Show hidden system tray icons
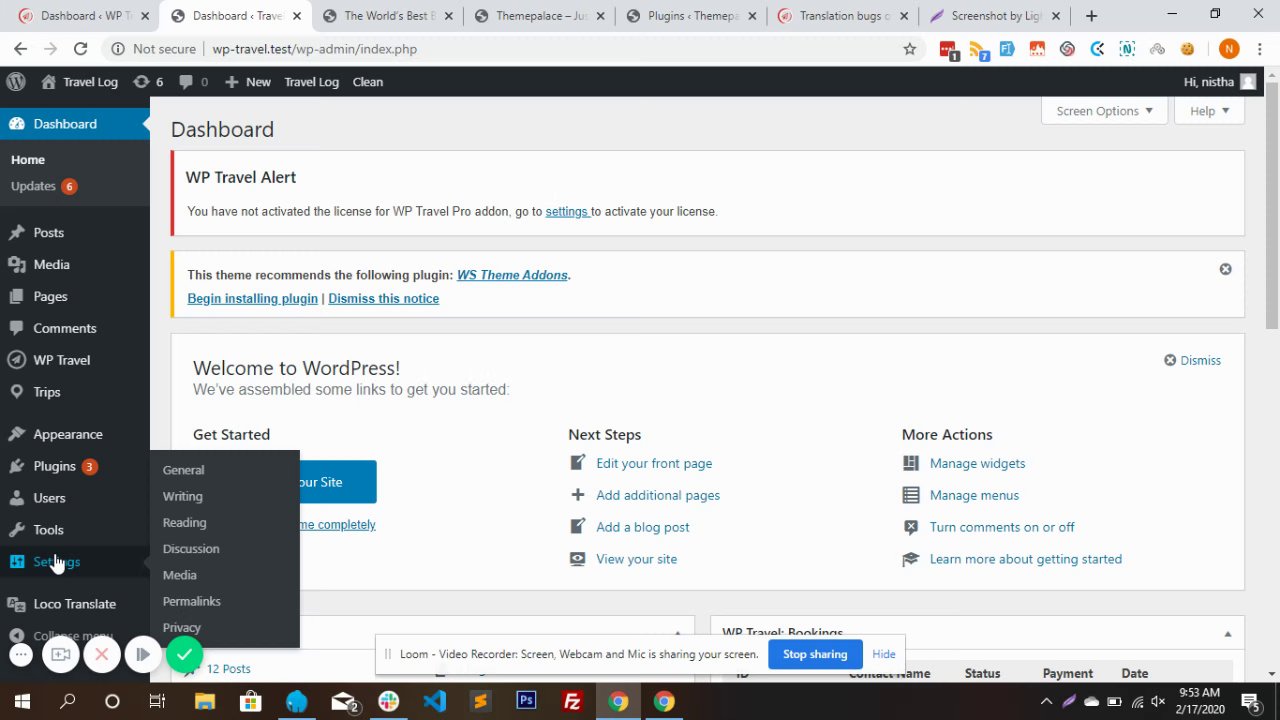The width and height of the screenshot is (1280, 720). tap(1046, 701)
